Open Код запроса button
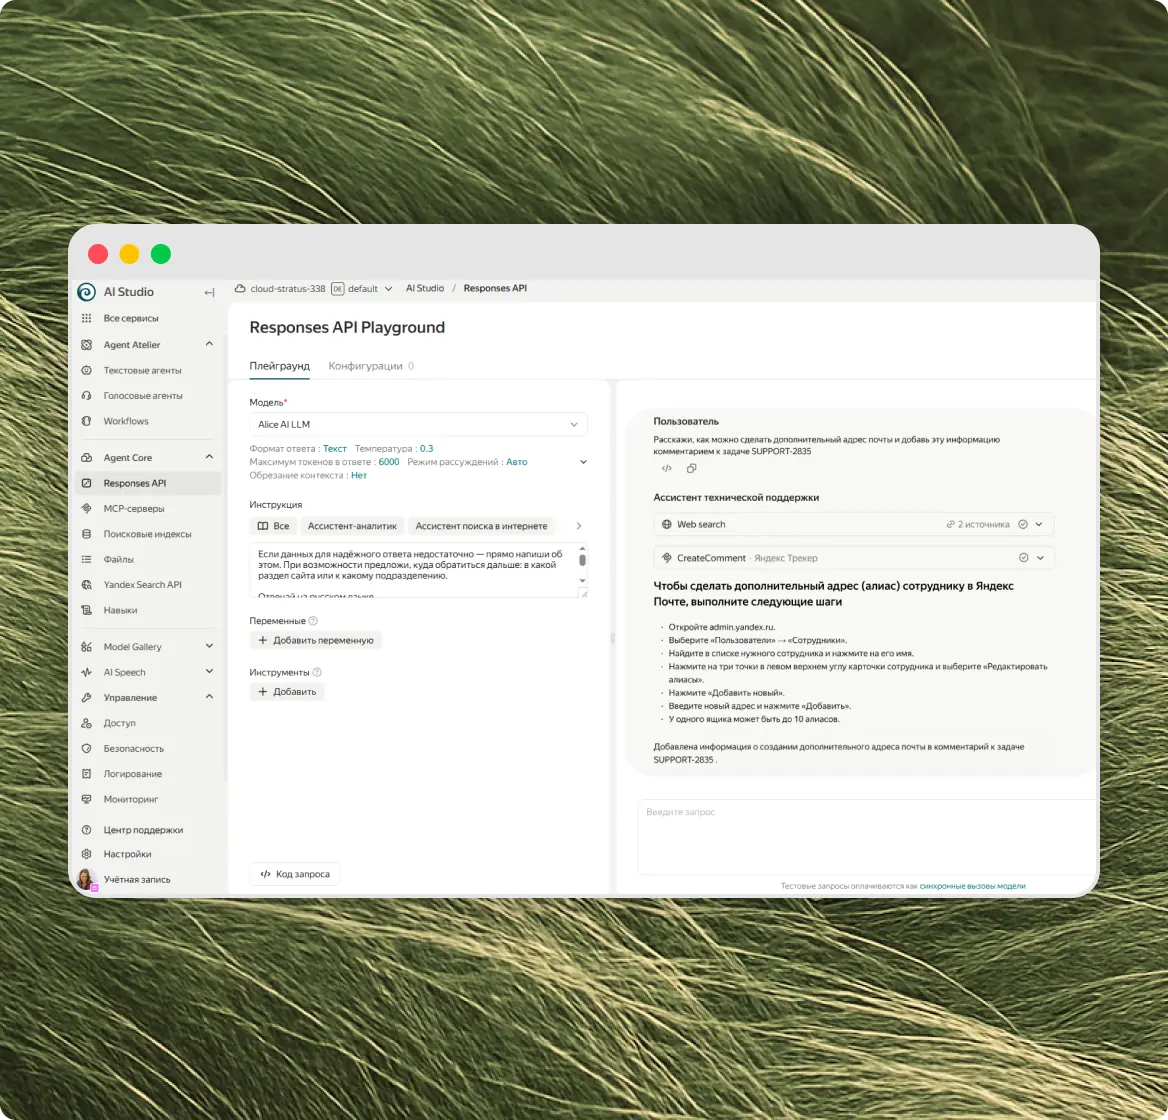Screen dimensions: 1168x1120 (x=295, y=874)
